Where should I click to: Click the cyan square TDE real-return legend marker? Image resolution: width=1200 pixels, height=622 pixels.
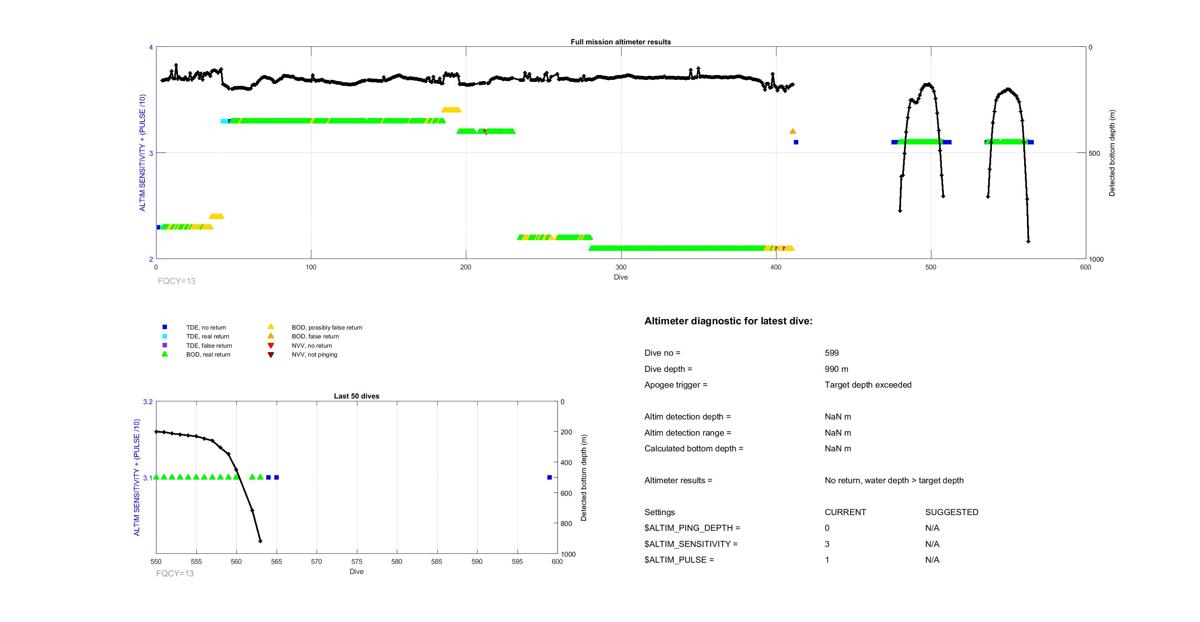164,336
